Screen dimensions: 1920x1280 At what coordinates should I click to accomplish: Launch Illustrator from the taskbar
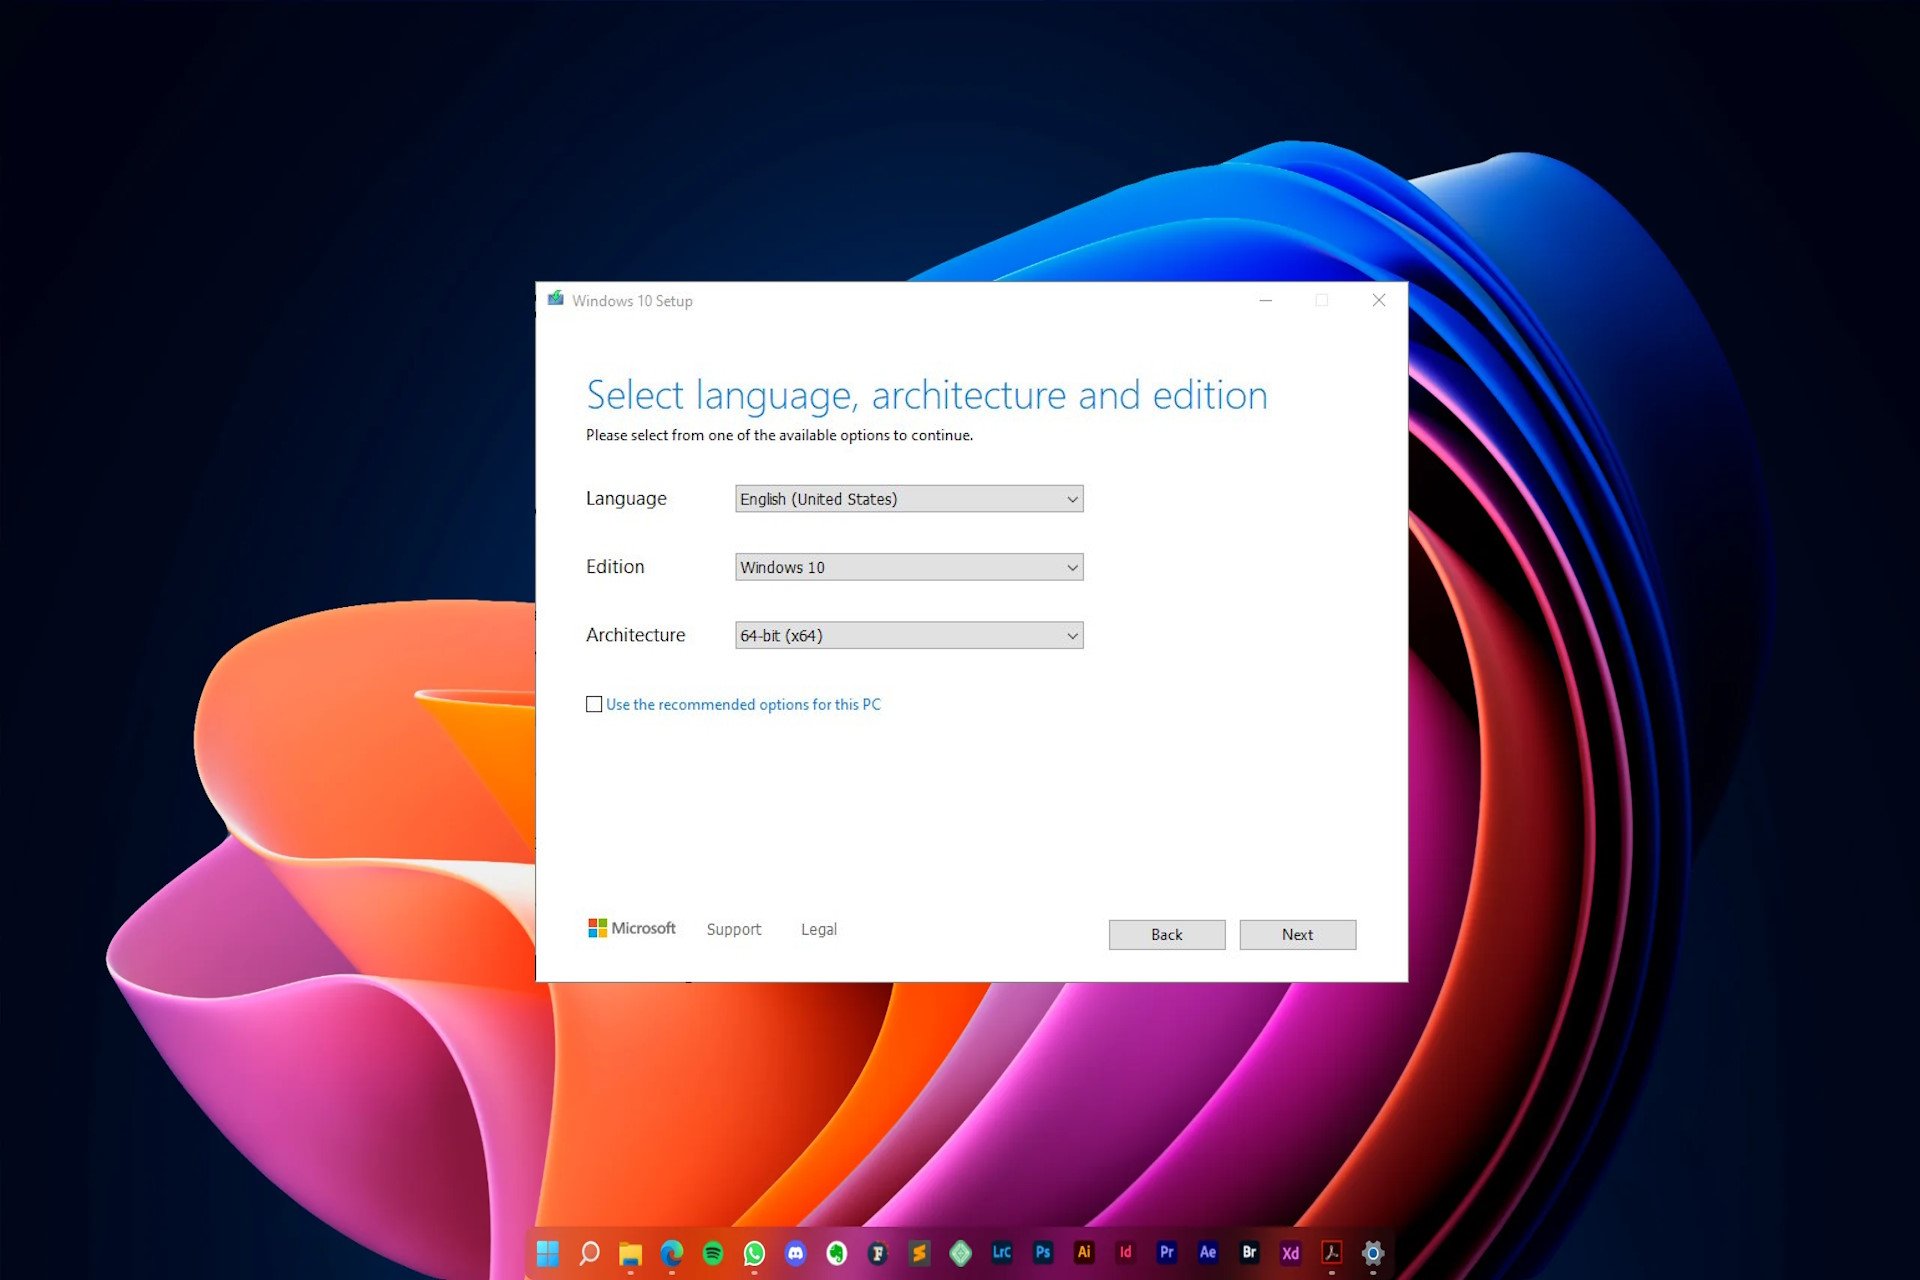point(1084,1252)
